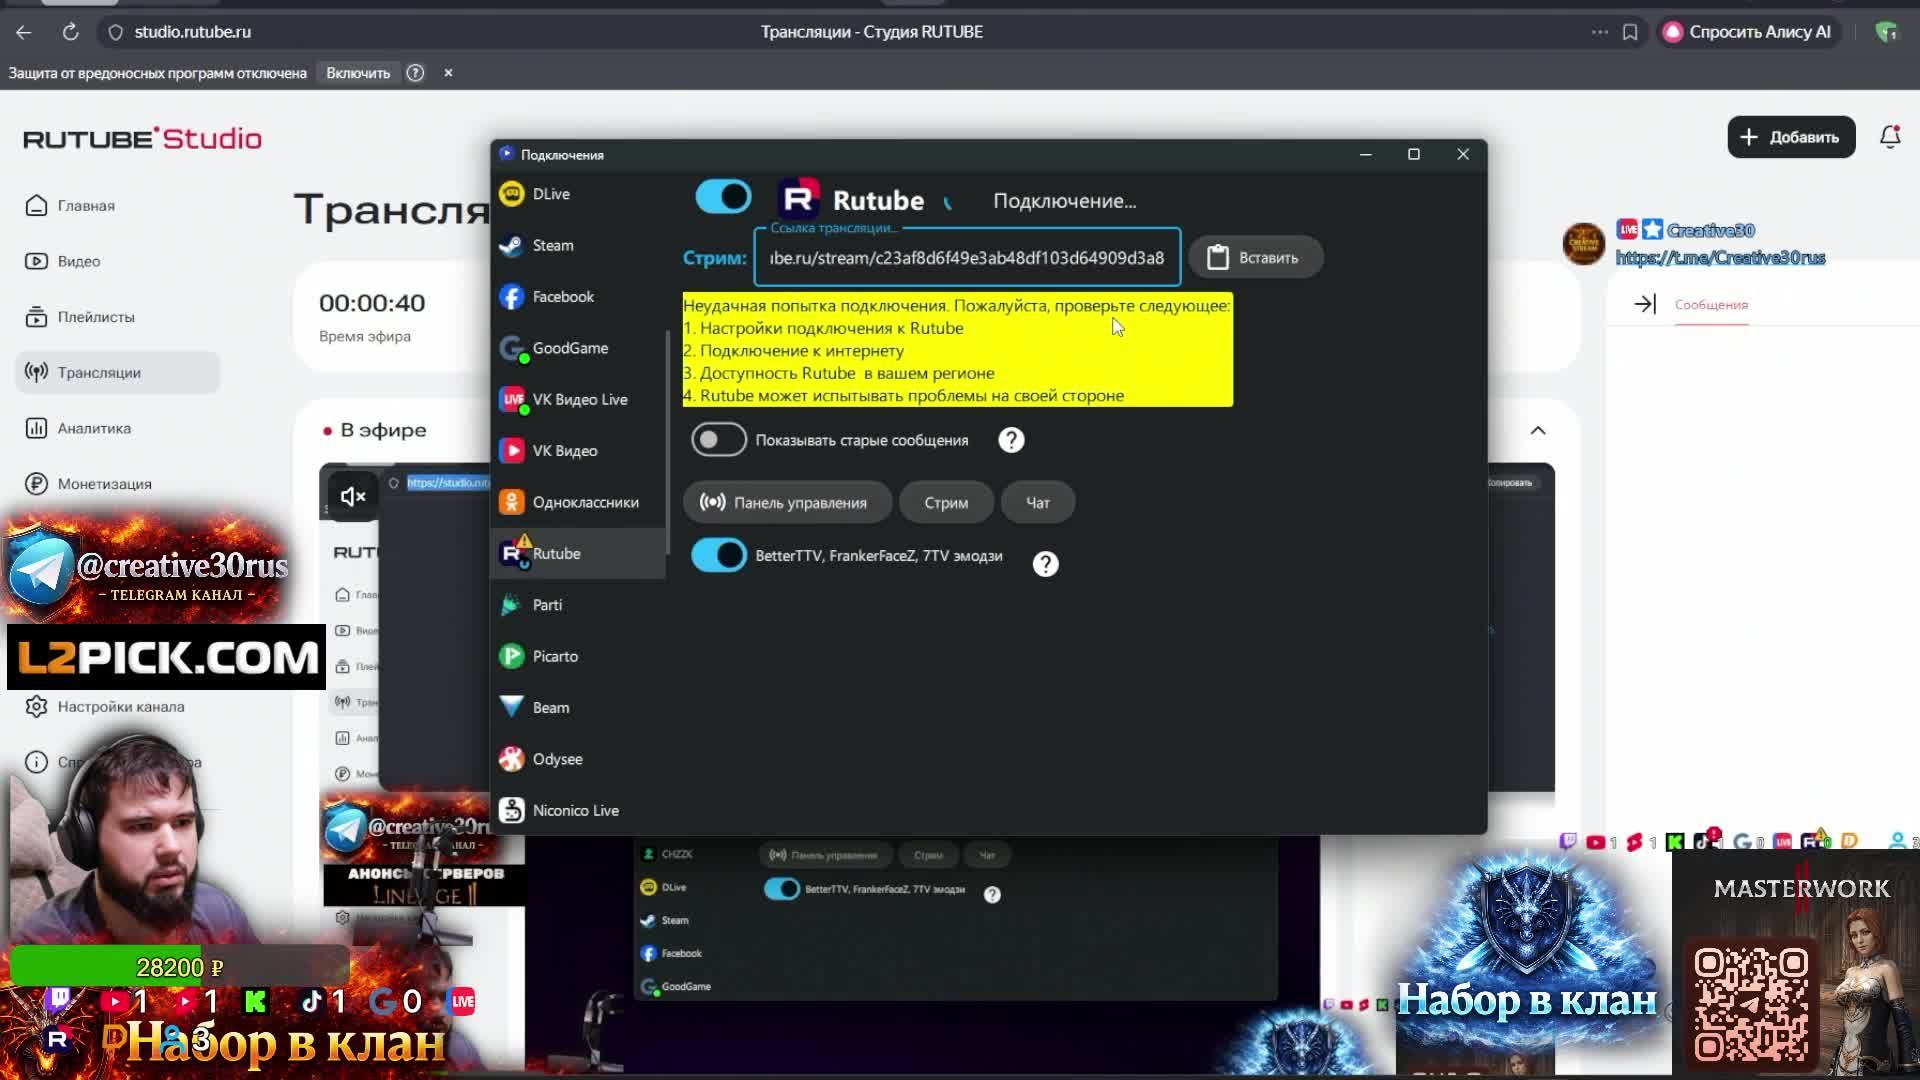
Task: Open Монетизация in left menu
Action: 104,484
